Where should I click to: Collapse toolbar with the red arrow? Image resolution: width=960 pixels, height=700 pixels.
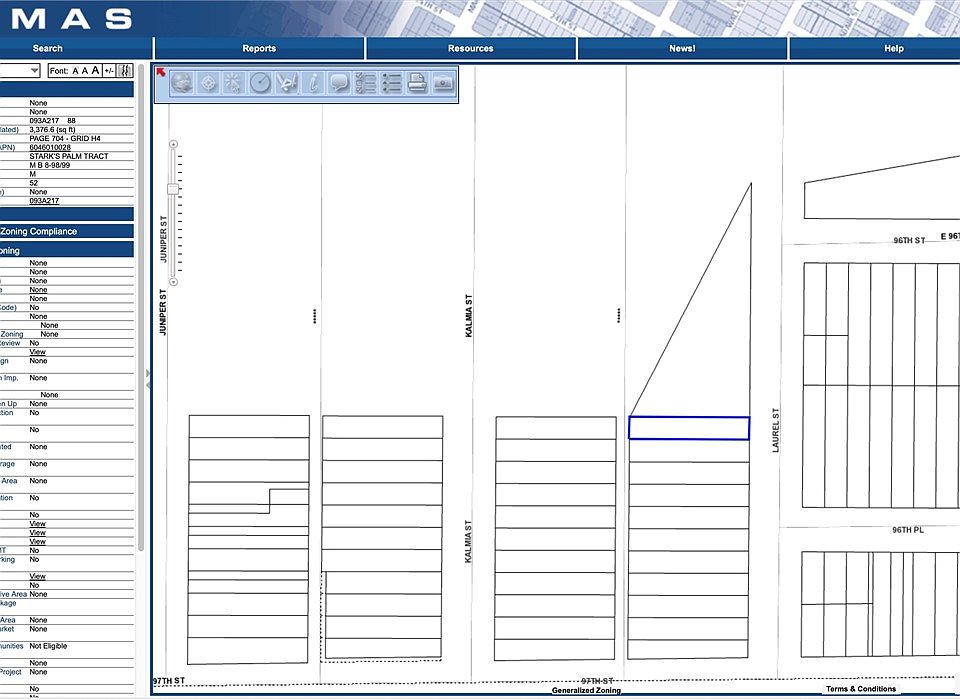[160, 73]
